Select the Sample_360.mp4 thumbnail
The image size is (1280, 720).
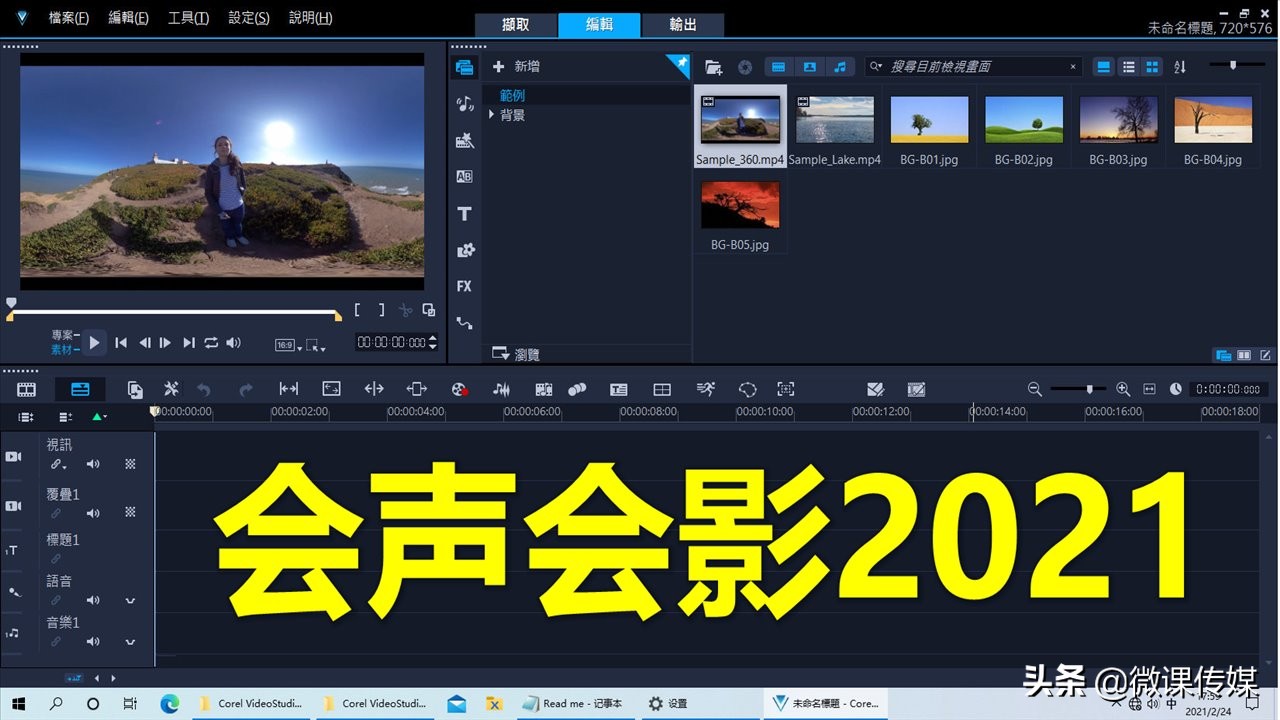(739, 118)
